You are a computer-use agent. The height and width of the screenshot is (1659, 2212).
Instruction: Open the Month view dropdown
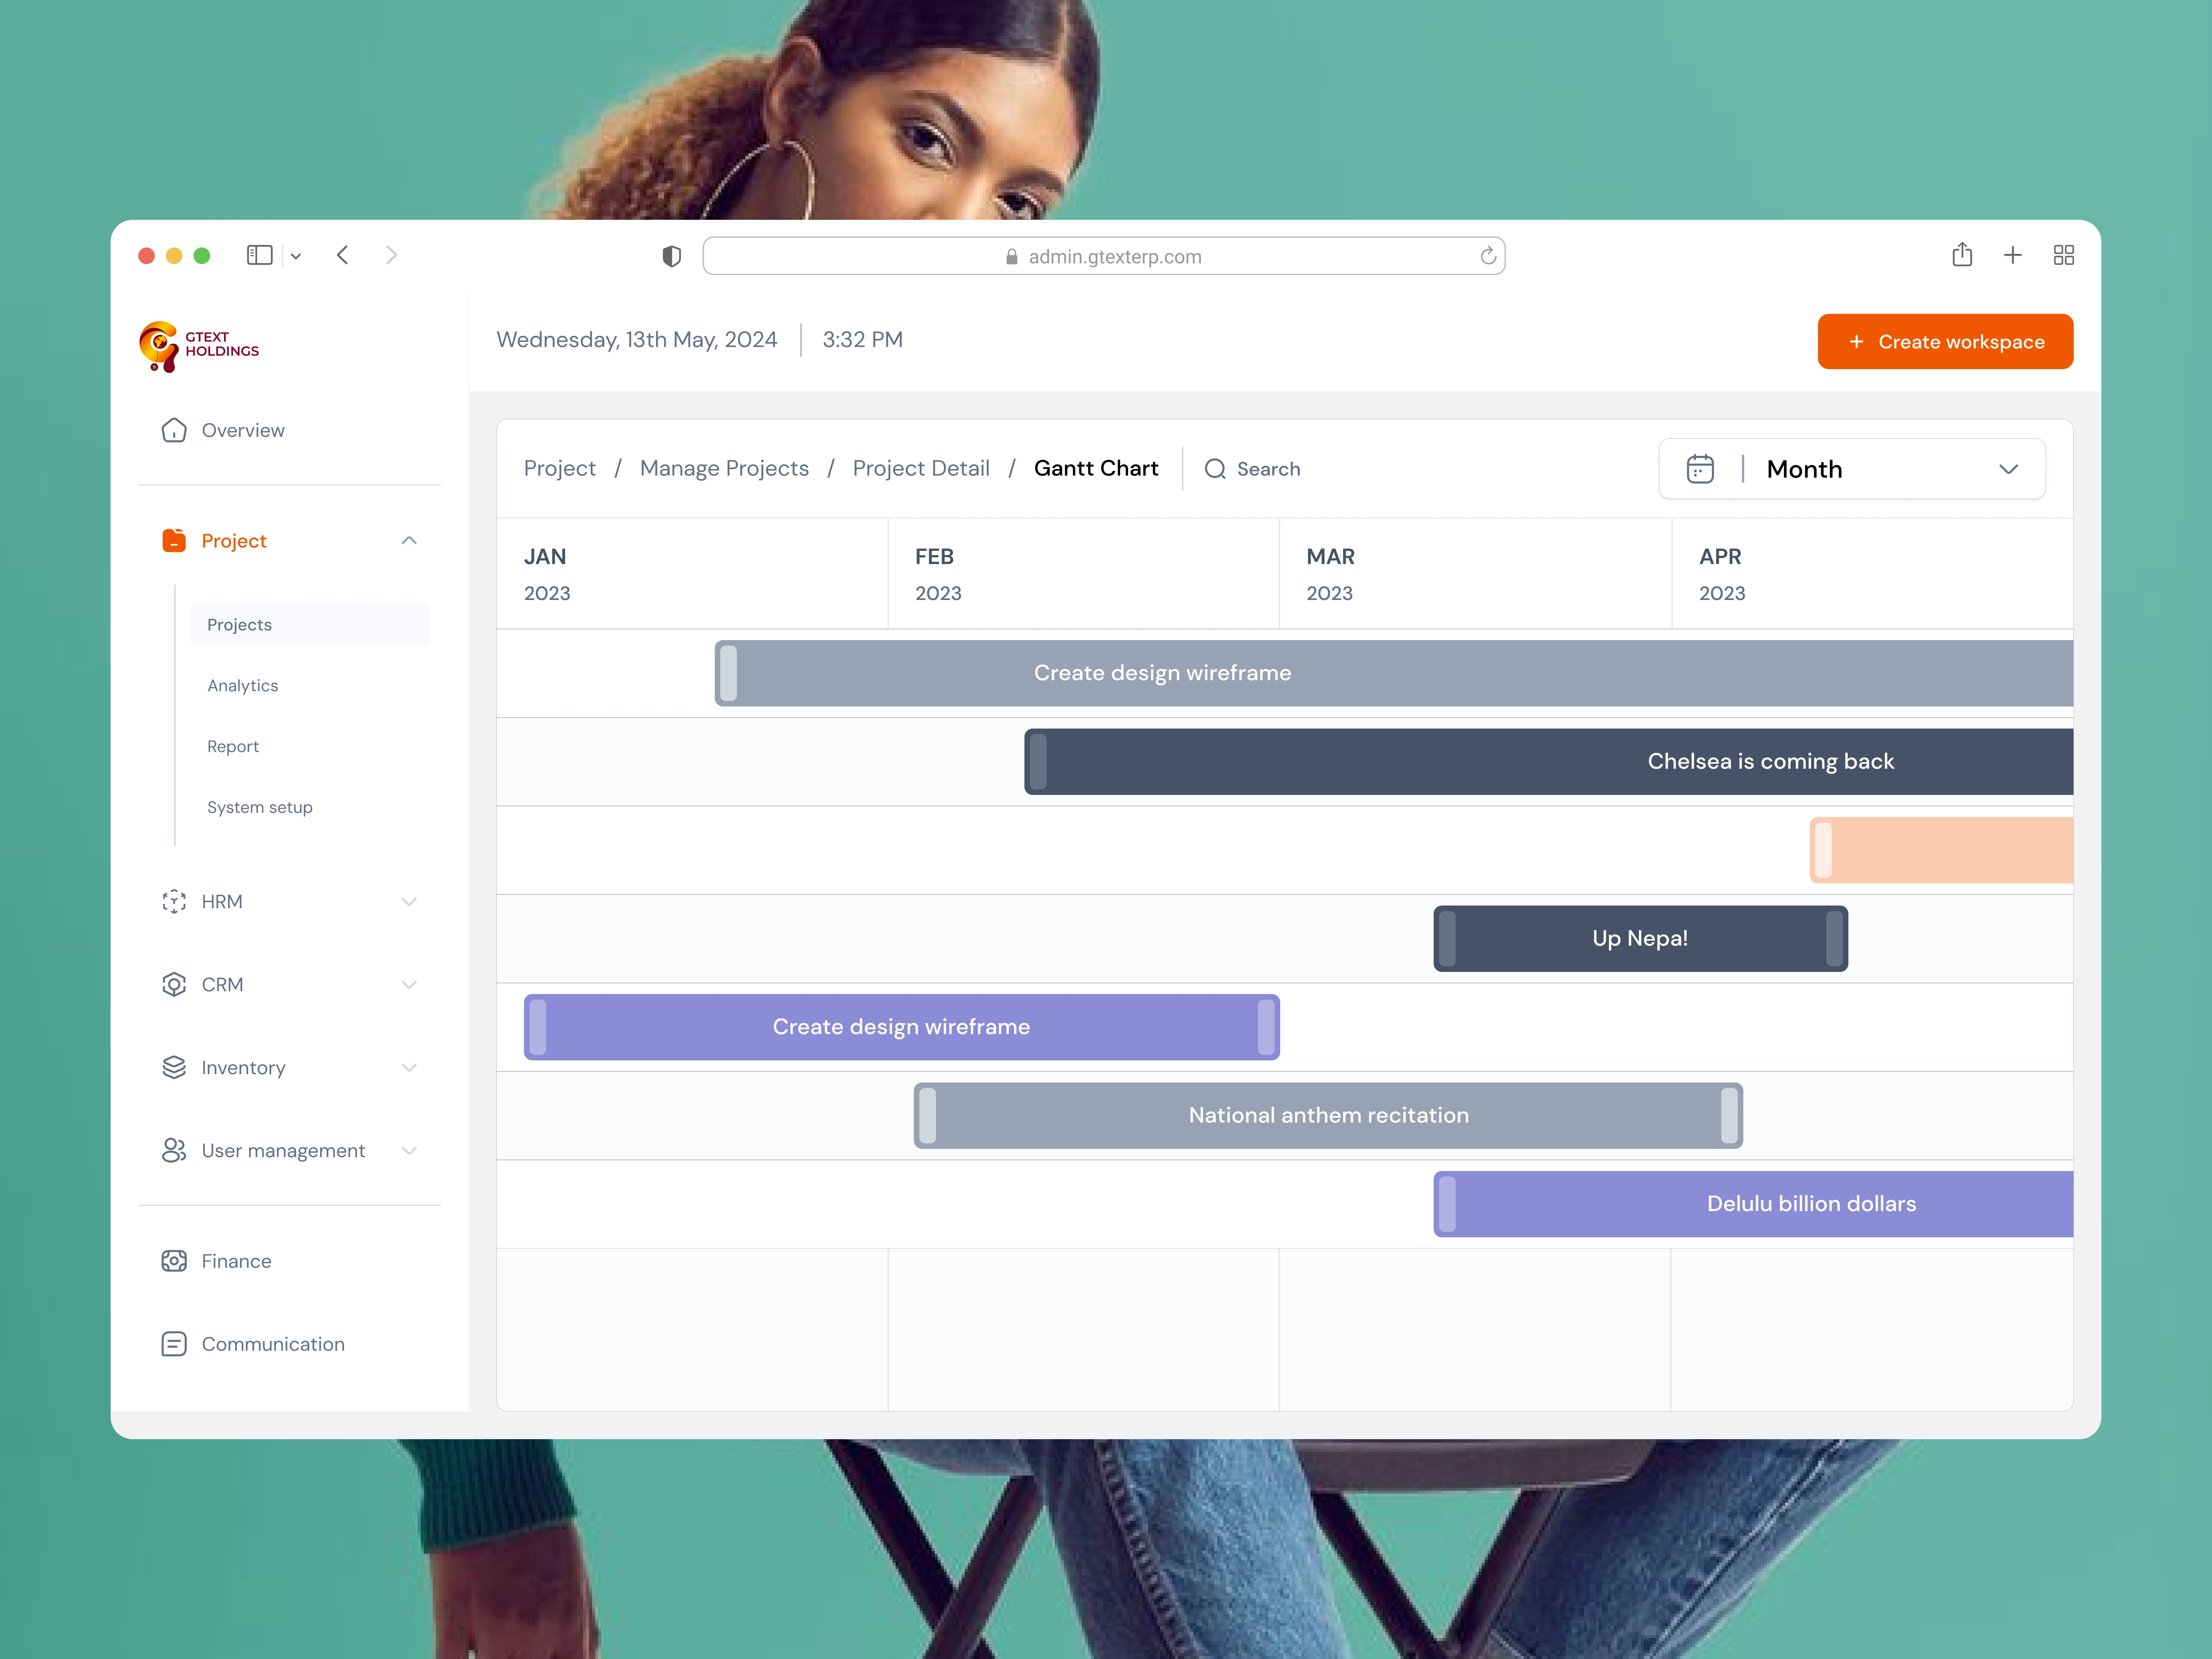point(1852,469)
